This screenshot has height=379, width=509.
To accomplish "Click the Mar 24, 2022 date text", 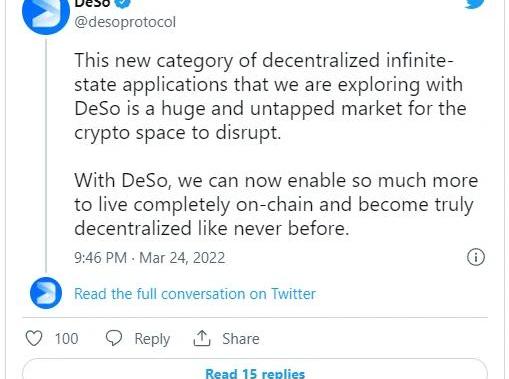I will pyautogui.click(x=182, y=258).
